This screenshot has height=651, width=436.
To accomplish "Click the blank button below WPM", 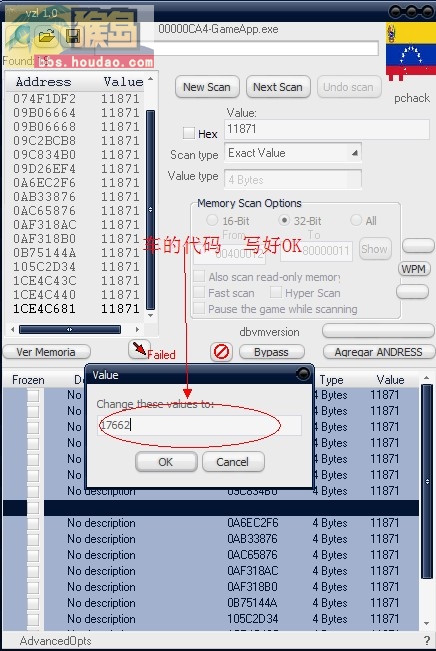I will (x=412, y=291).
